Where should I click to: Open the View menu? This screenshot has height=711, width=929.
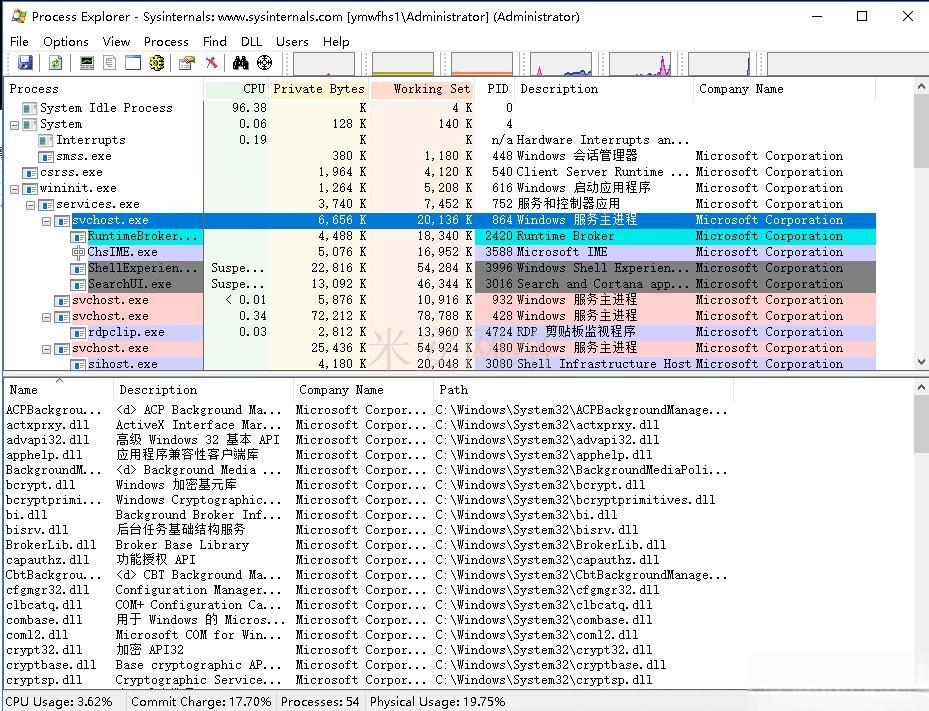click(x=116, y=41)
